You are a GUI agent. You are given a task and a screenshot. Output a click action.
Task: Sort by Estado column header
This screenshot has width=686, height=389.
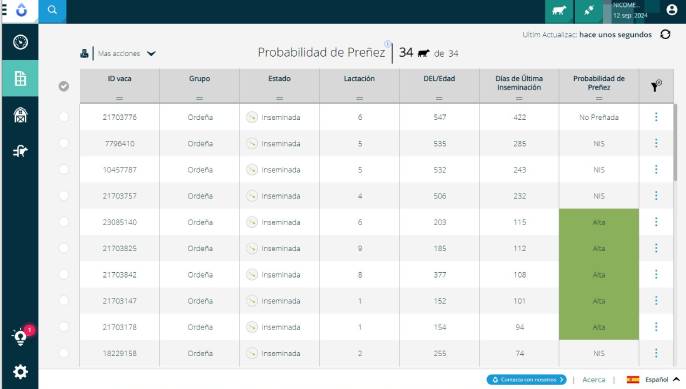(280, 79)
